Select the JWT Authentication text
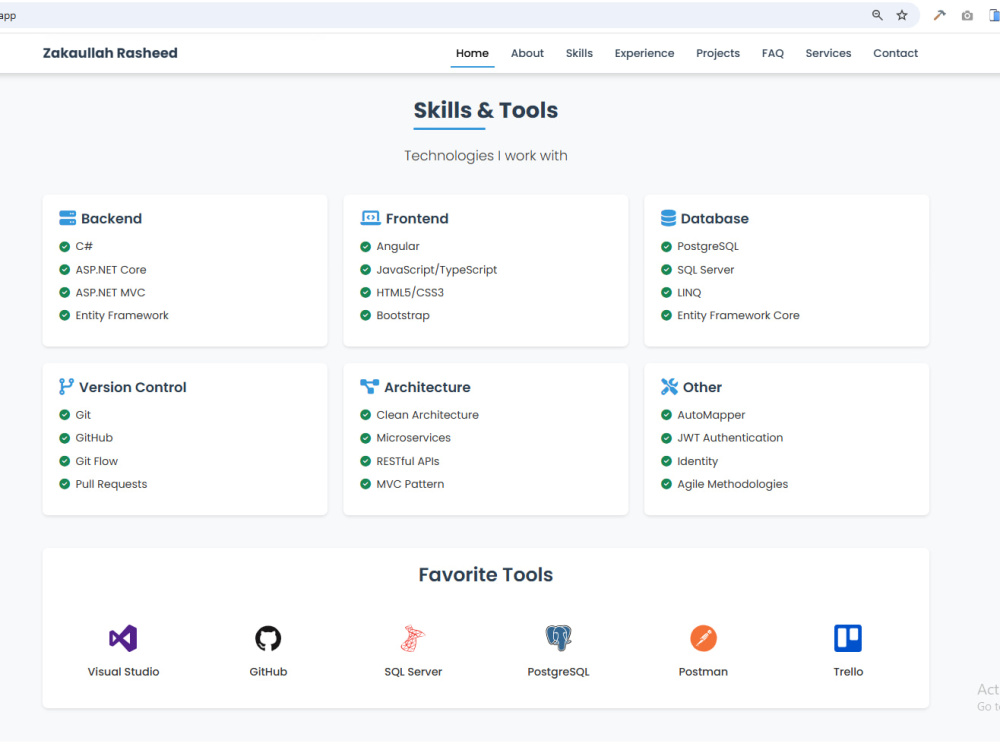1000x750 pixels. (730, 438)
